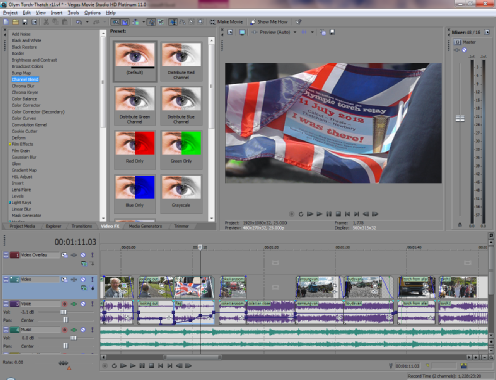Pause playback in the preview transport
The width and height of the screenshot is (496, 380).
point(329,214)
